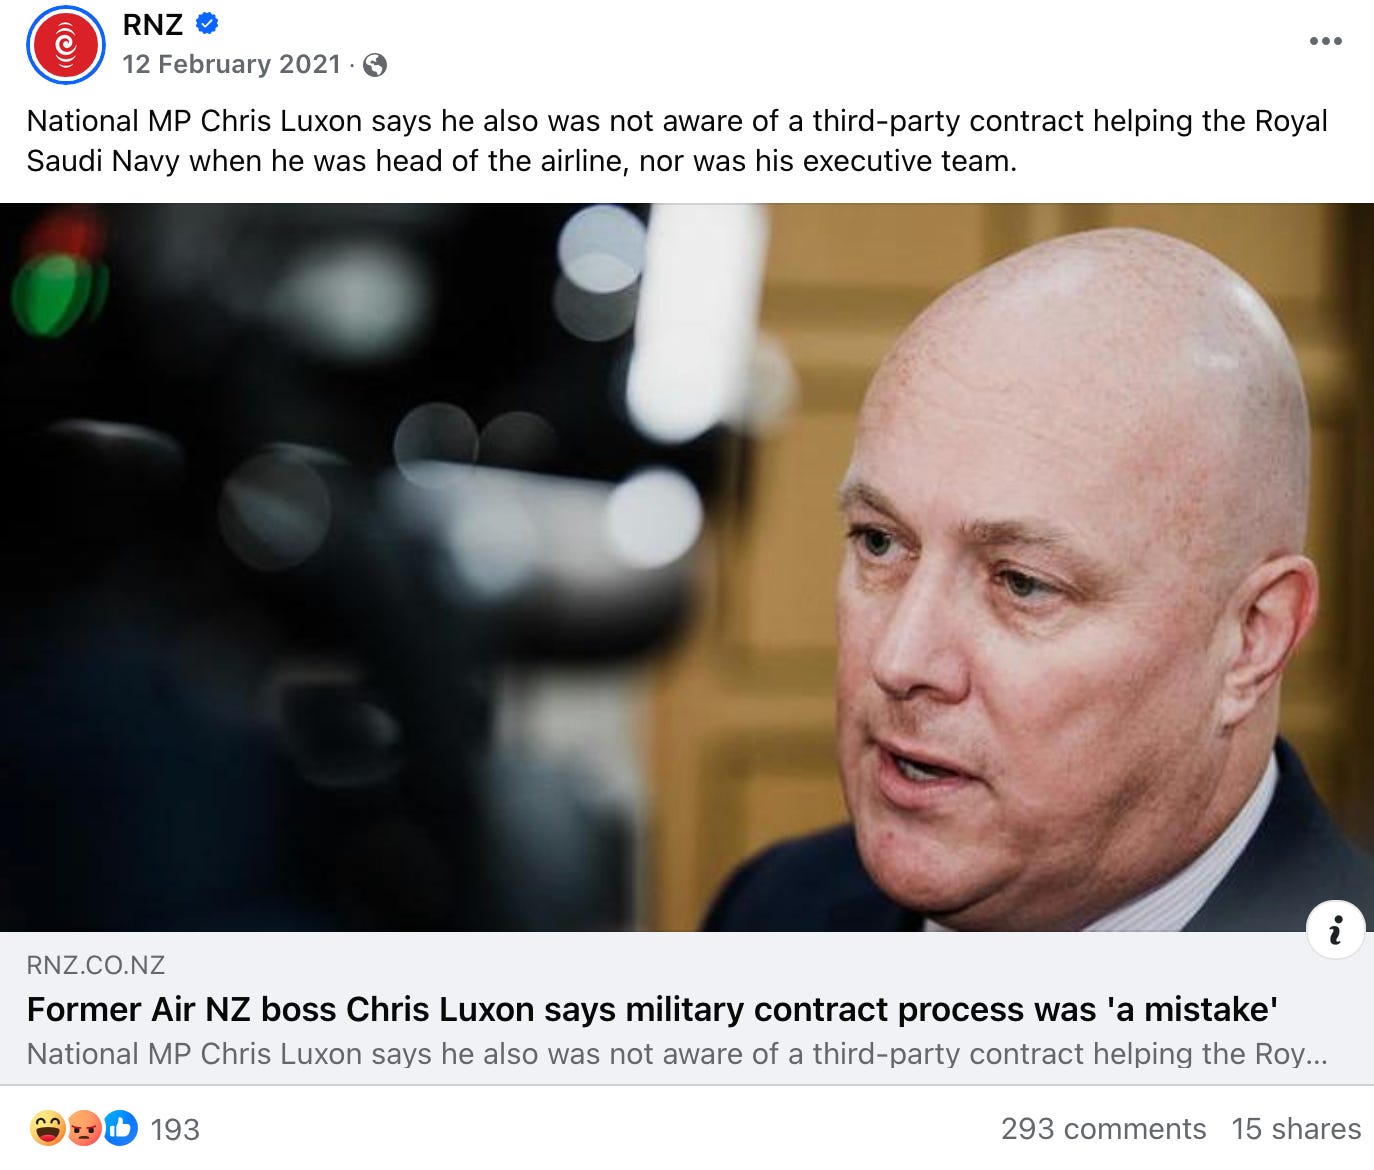Open the three-dot post options menu

coord(1325,41)
